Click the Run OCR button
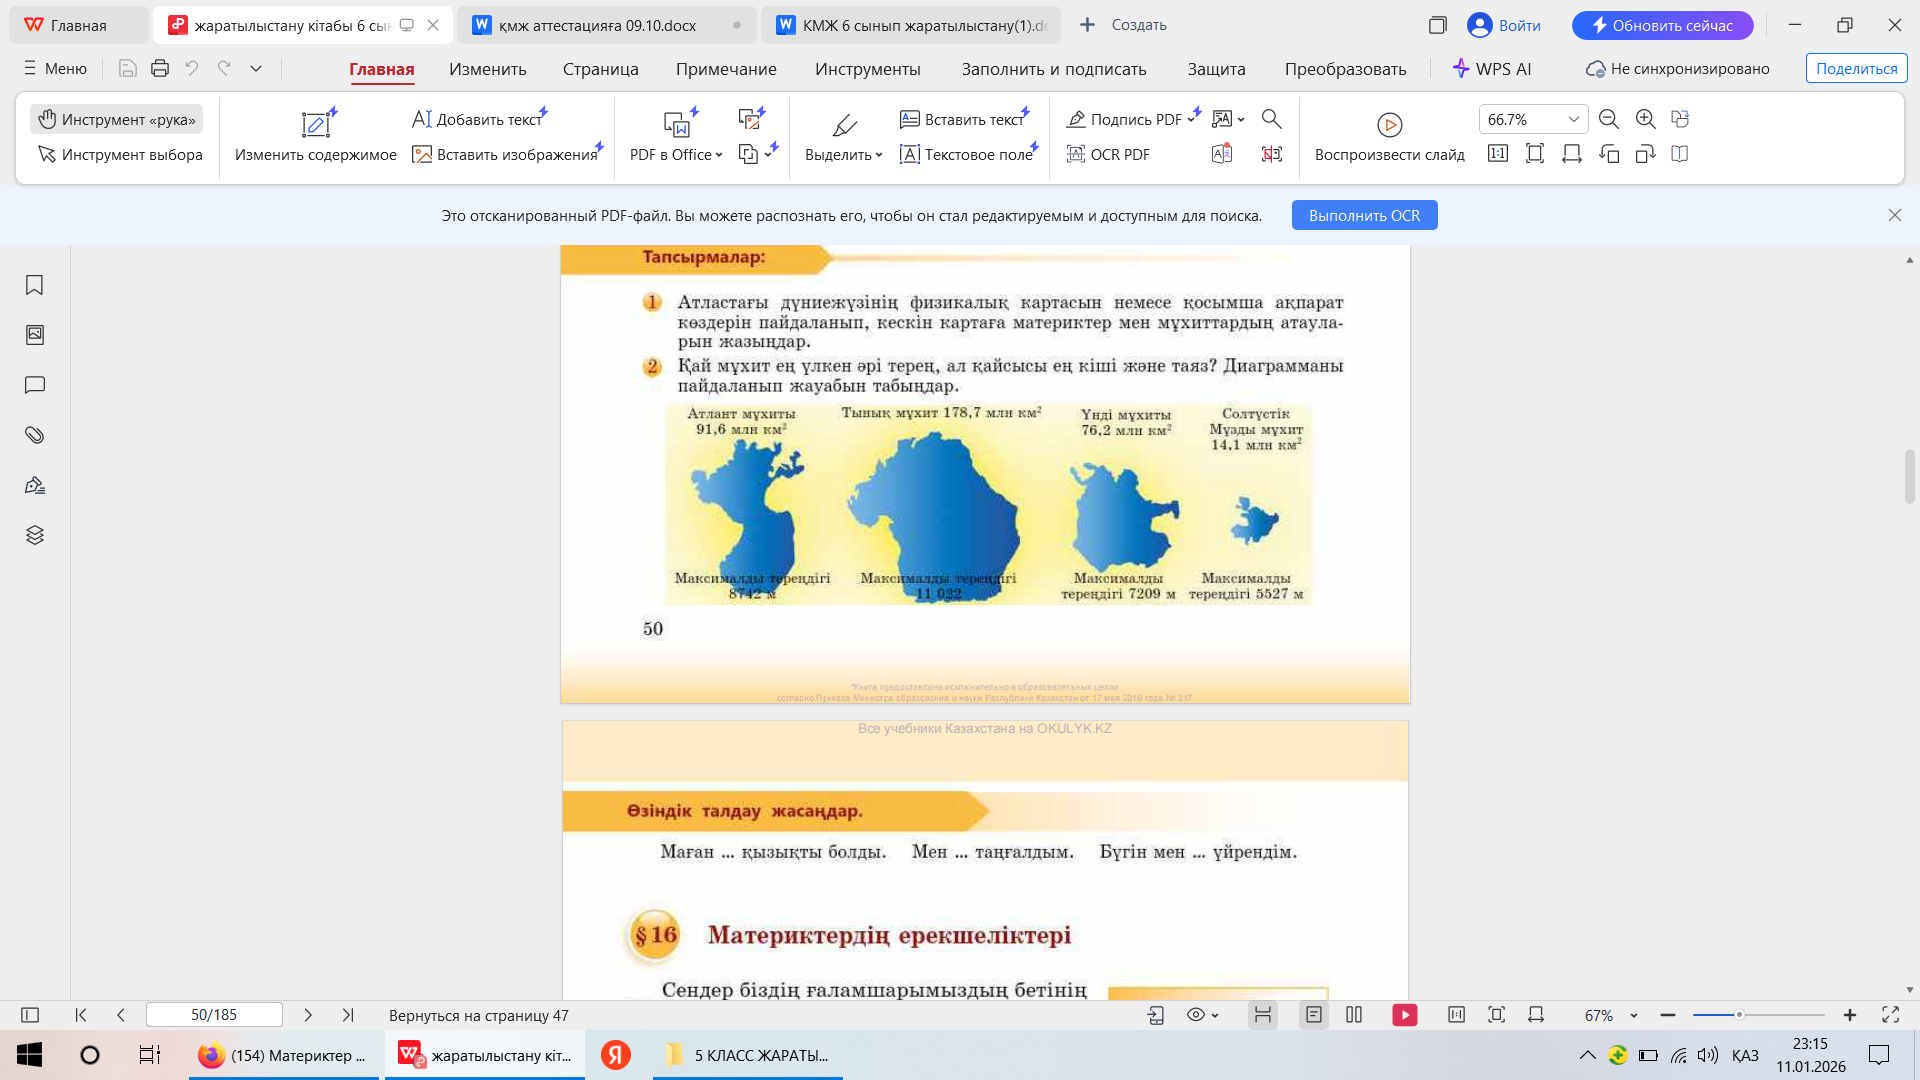The image size is (1920, 1080). pos(1364,215)
